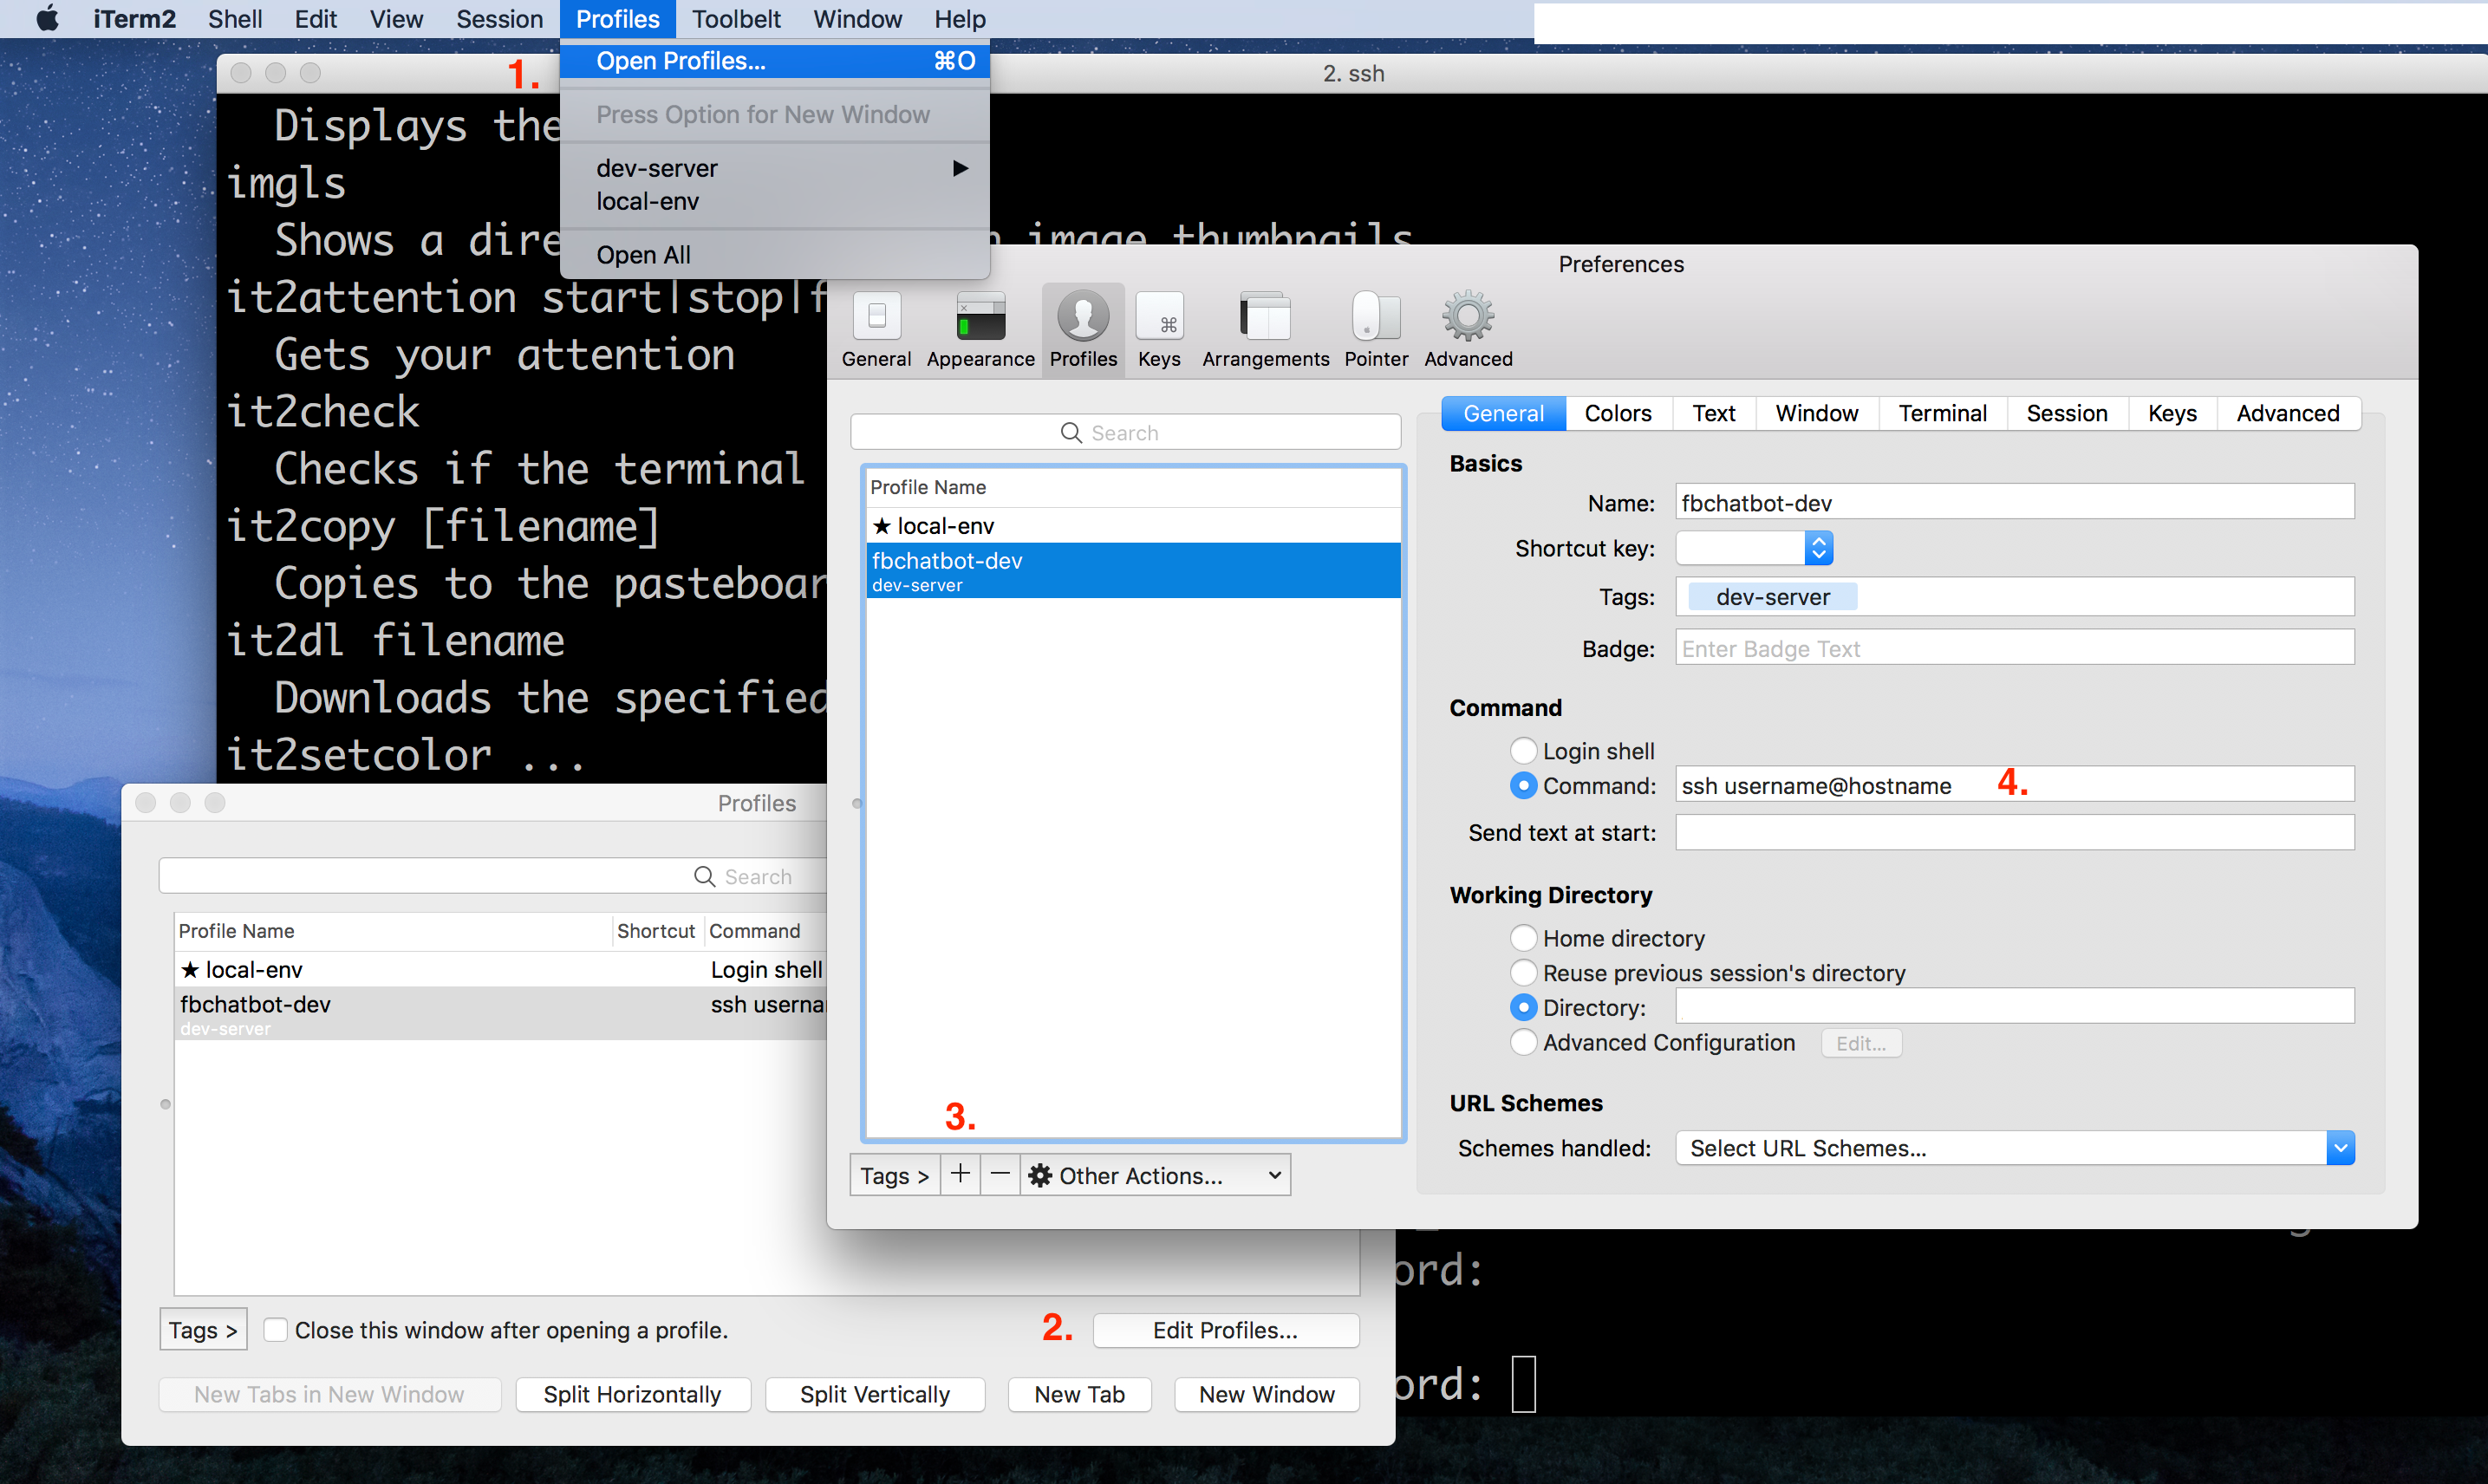Open the Shell menu
The height and width of the screenshot is (1484, 2488).
(235, 19)
